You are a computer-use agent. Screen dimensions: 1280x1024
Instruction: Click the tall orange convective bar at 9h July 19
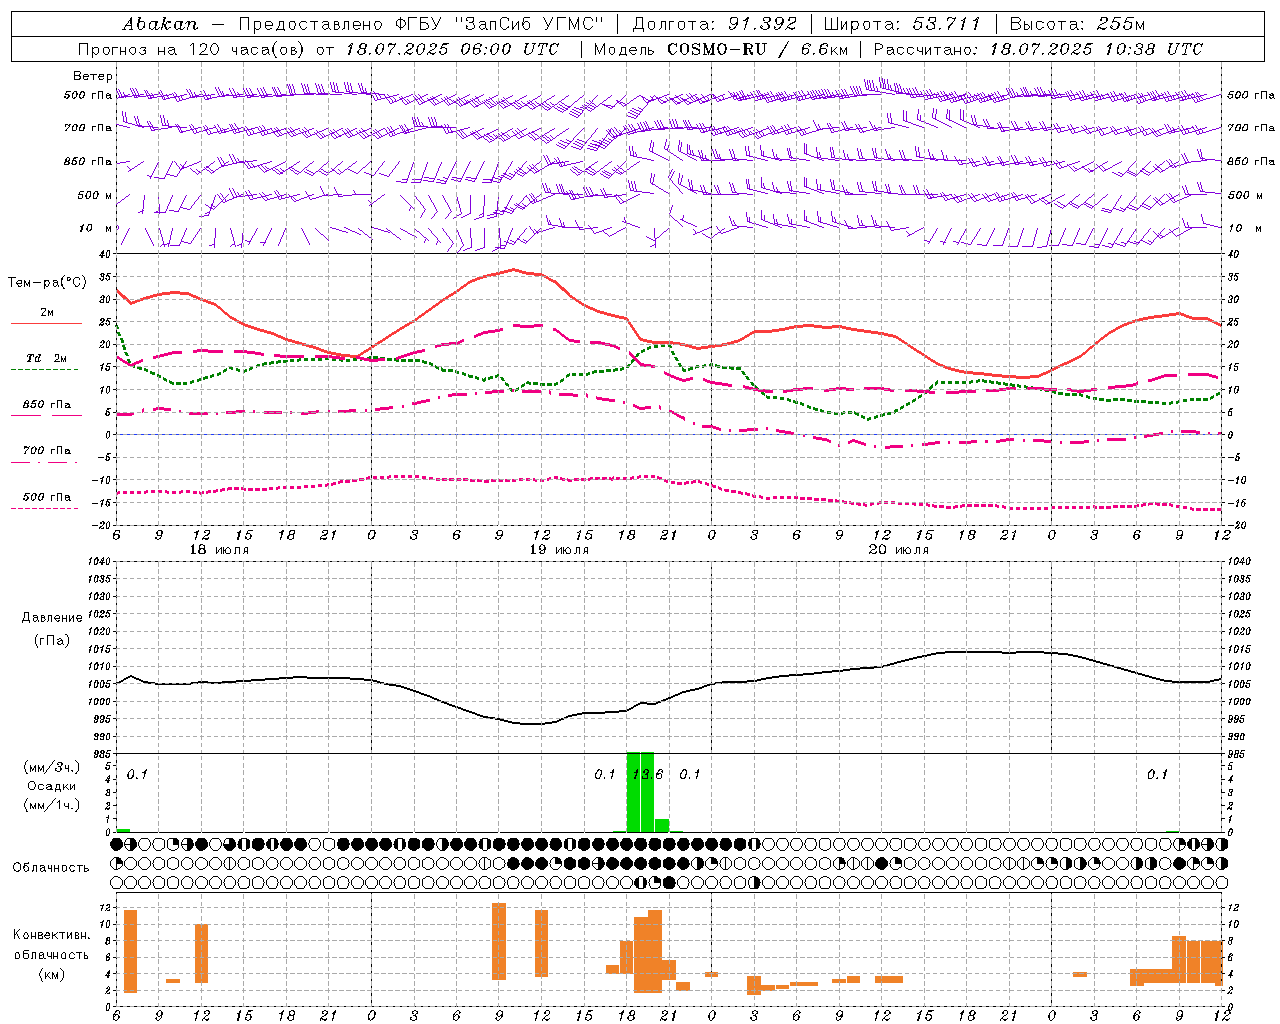(x=499, y=941)
